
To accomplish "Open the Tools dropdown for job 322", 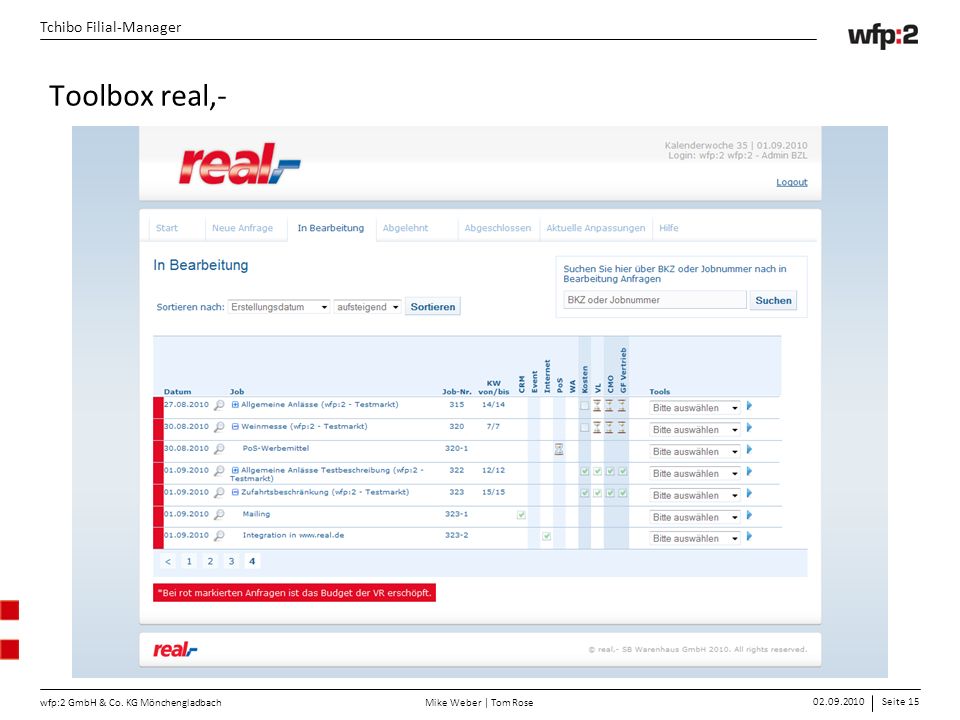I will [x=694, y=474].
